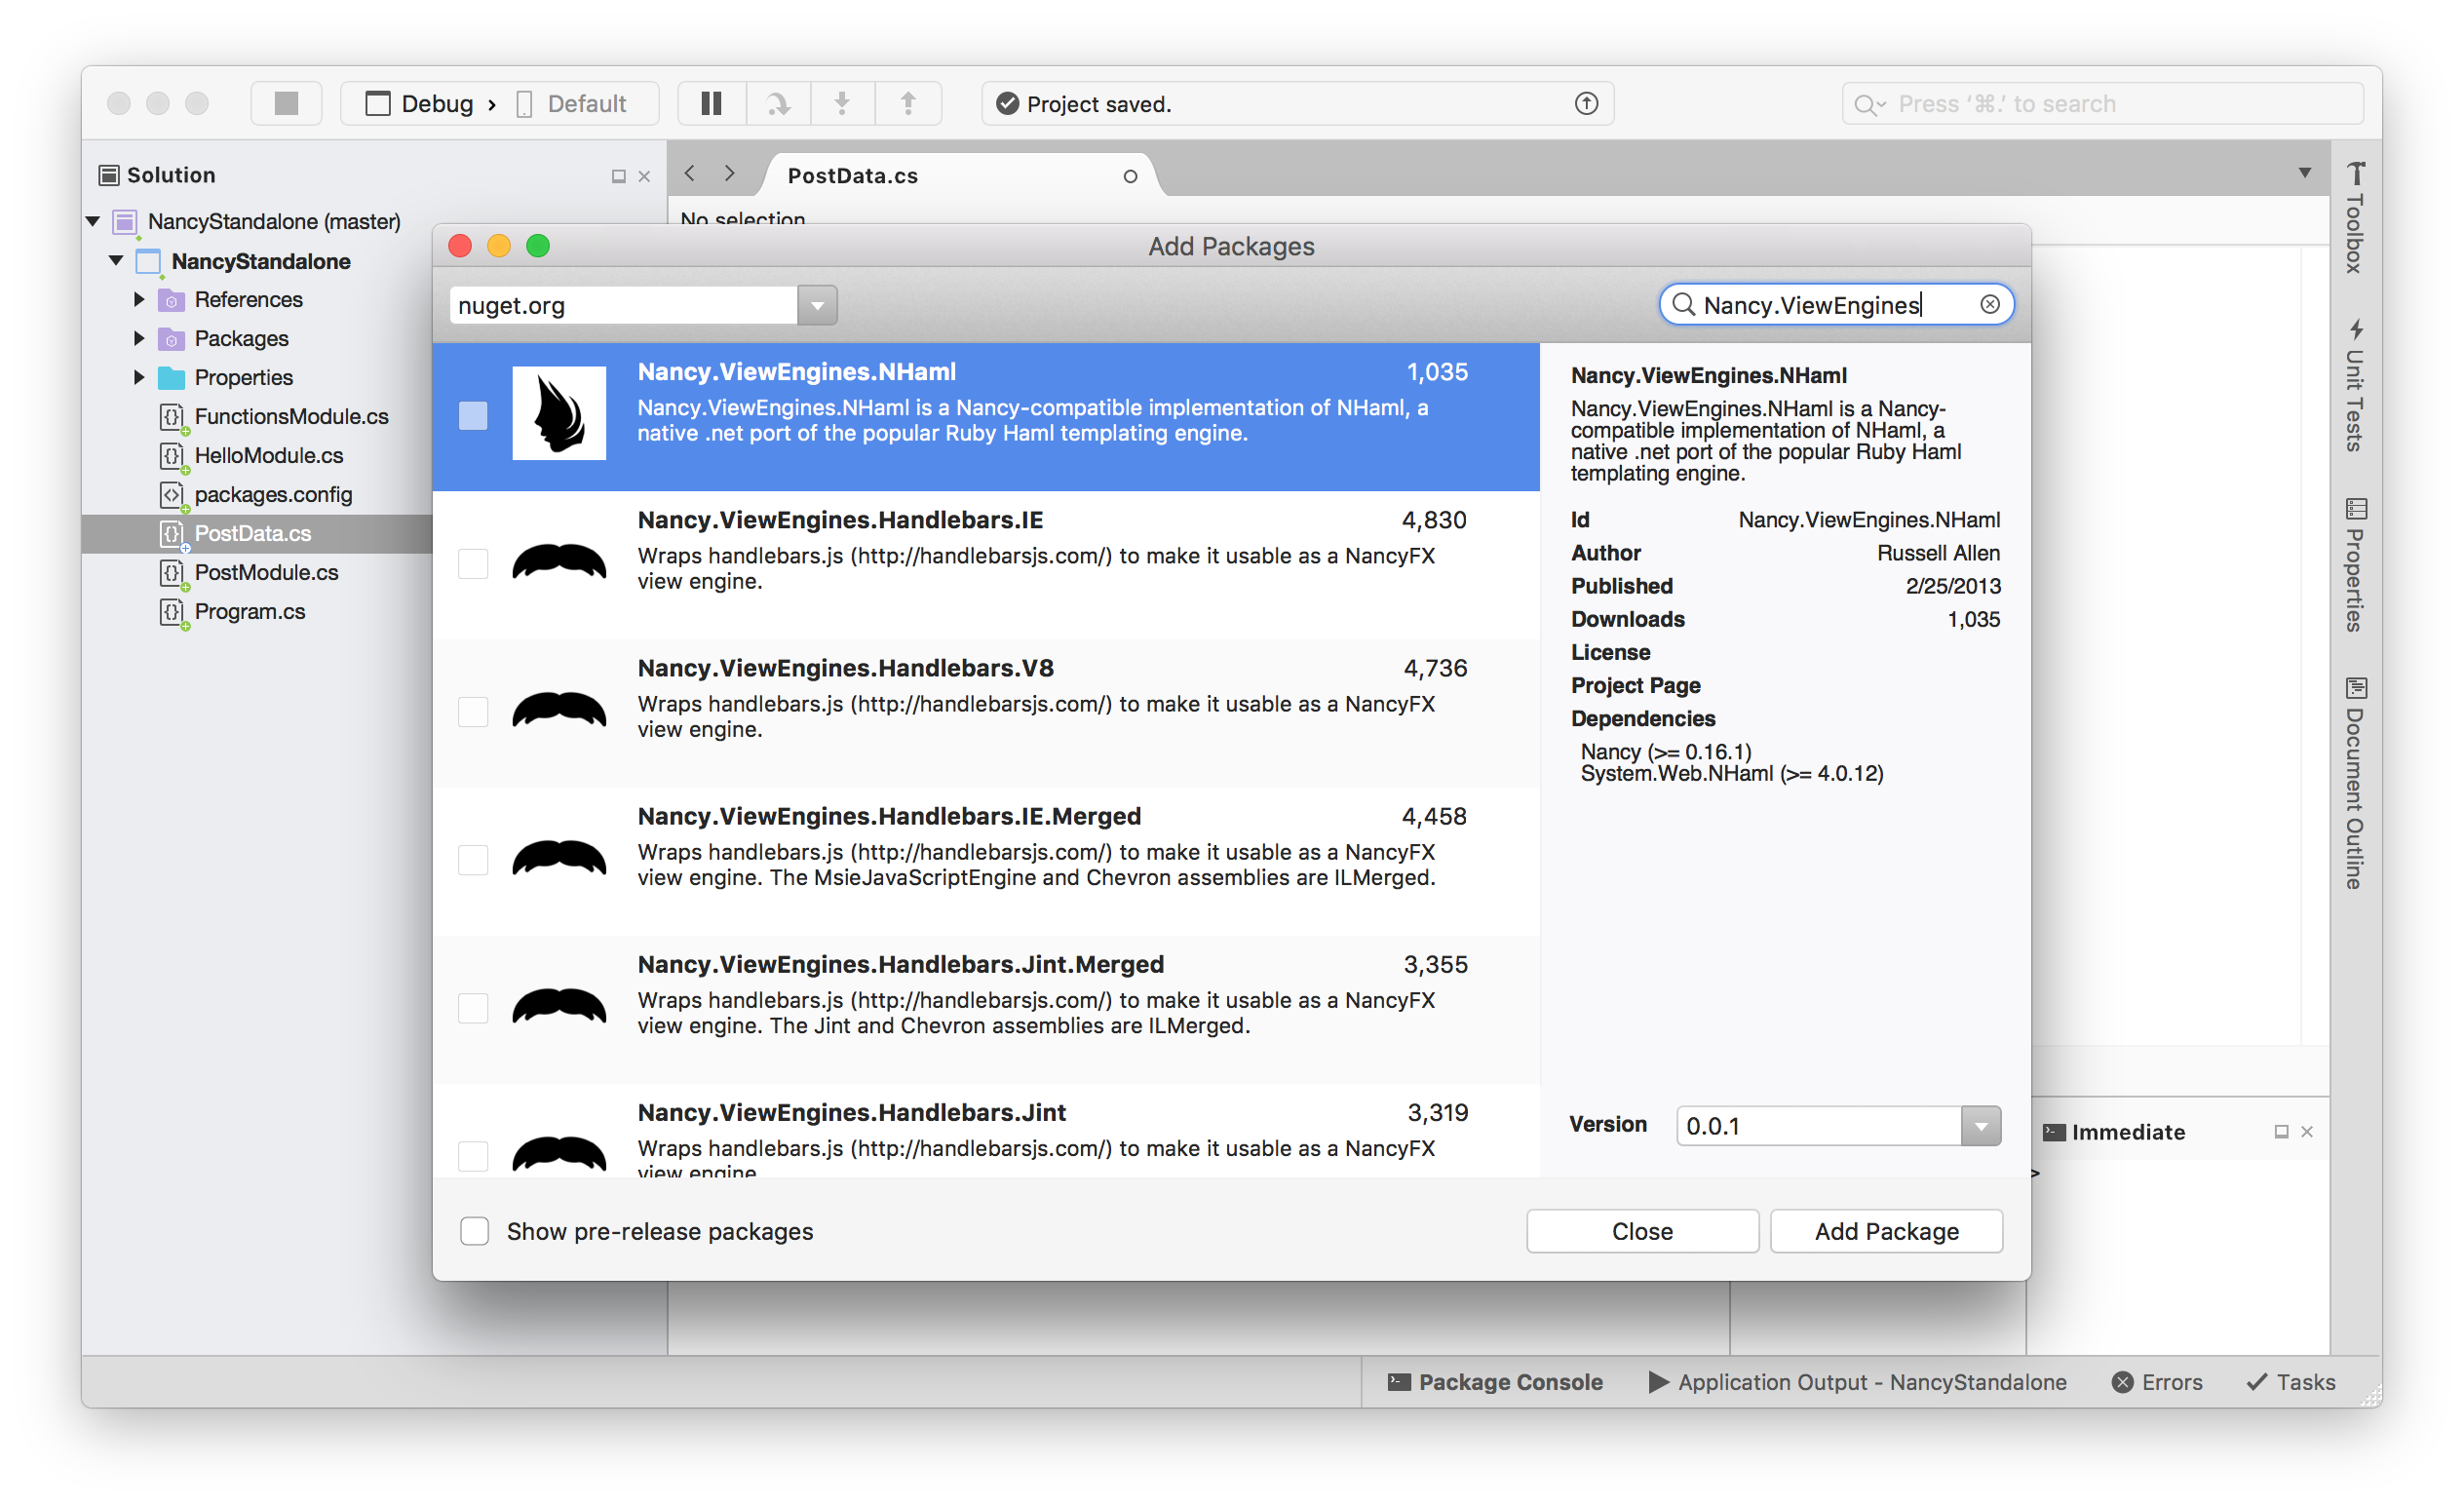Select the NHaml package flame icon

point(559,413)
